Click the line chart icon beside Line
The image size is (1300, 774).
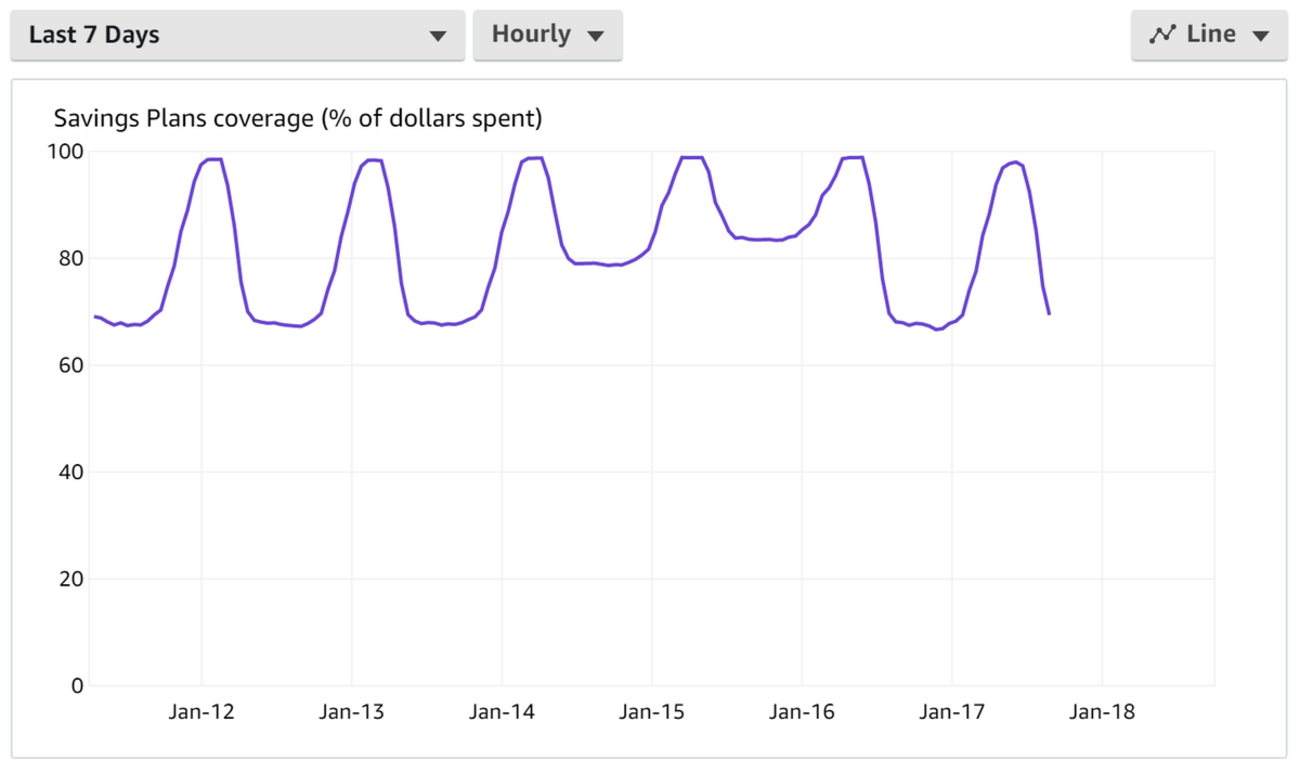pos(1162,35)
